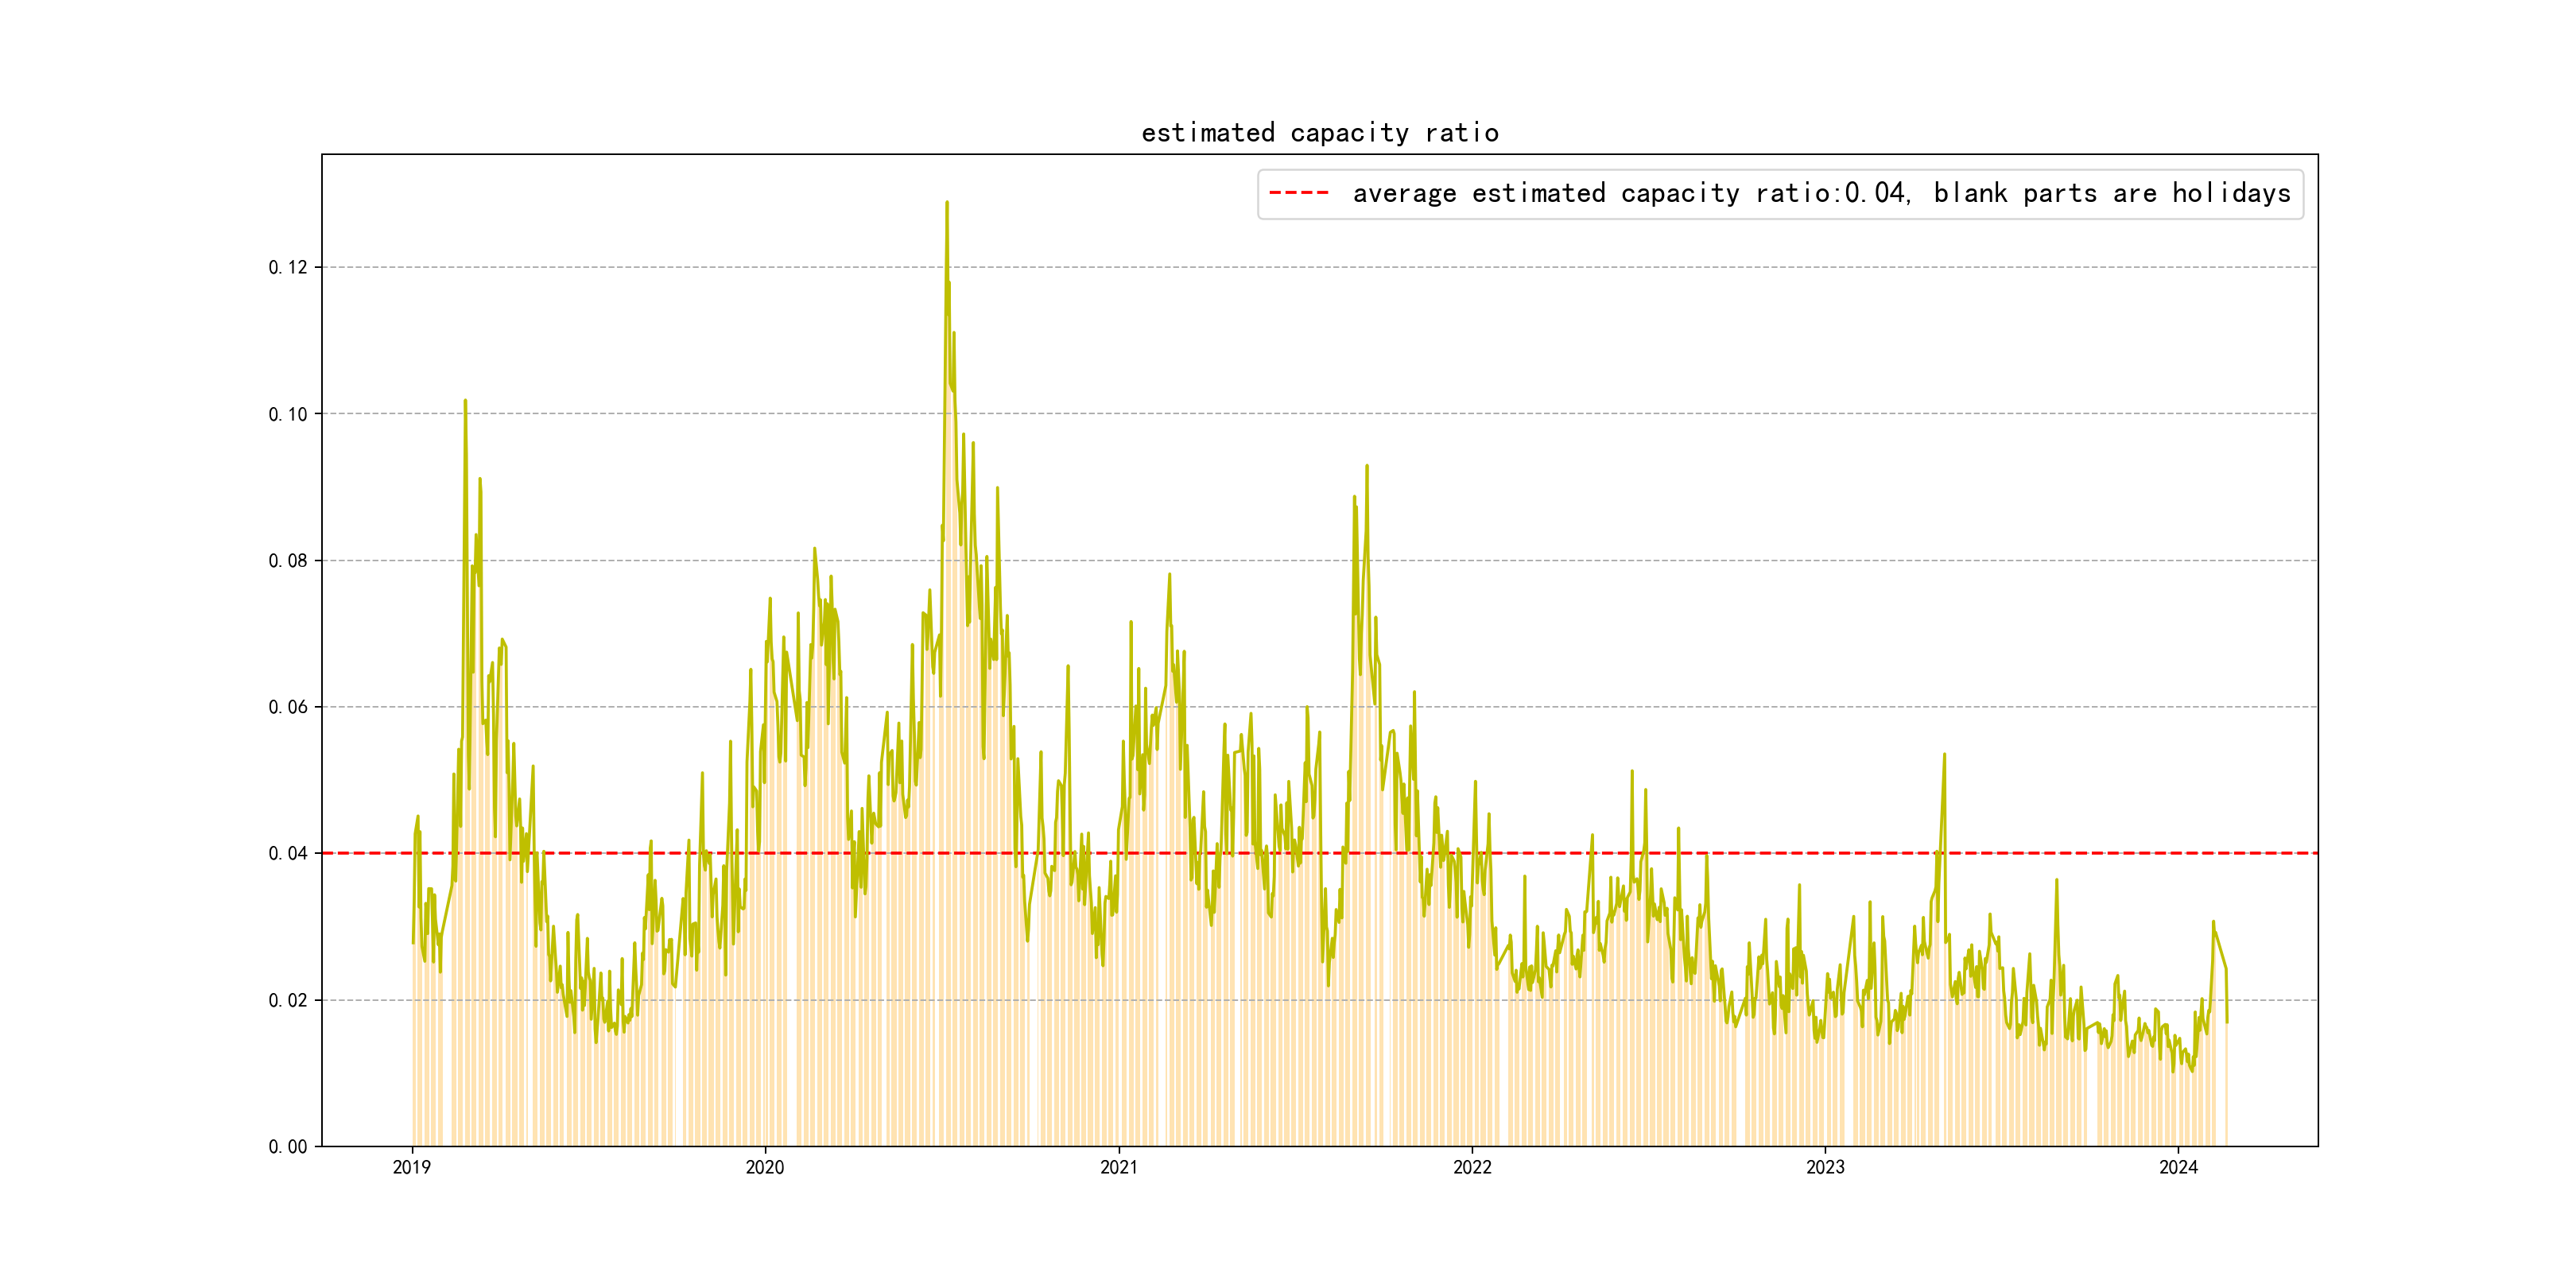The image size is (2576, 1288).
Task: Click the 0.08 y-axis tick label
Action: coord(288,561)
